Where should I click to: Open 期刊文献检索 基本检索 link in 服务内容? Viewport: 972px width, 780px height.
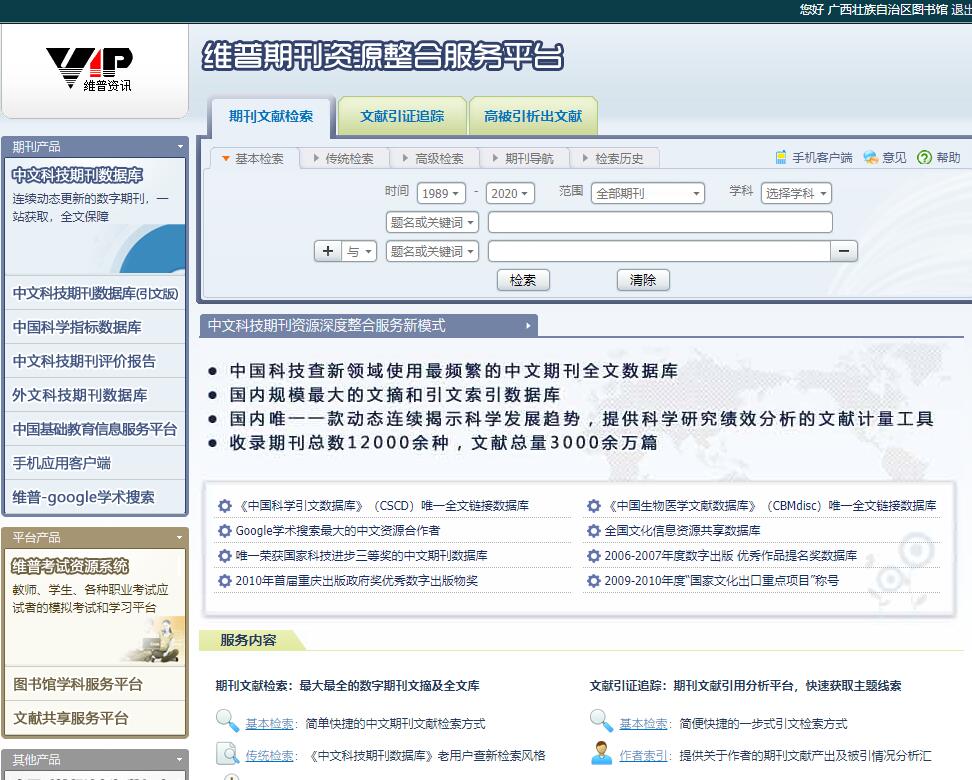[270, 724]
